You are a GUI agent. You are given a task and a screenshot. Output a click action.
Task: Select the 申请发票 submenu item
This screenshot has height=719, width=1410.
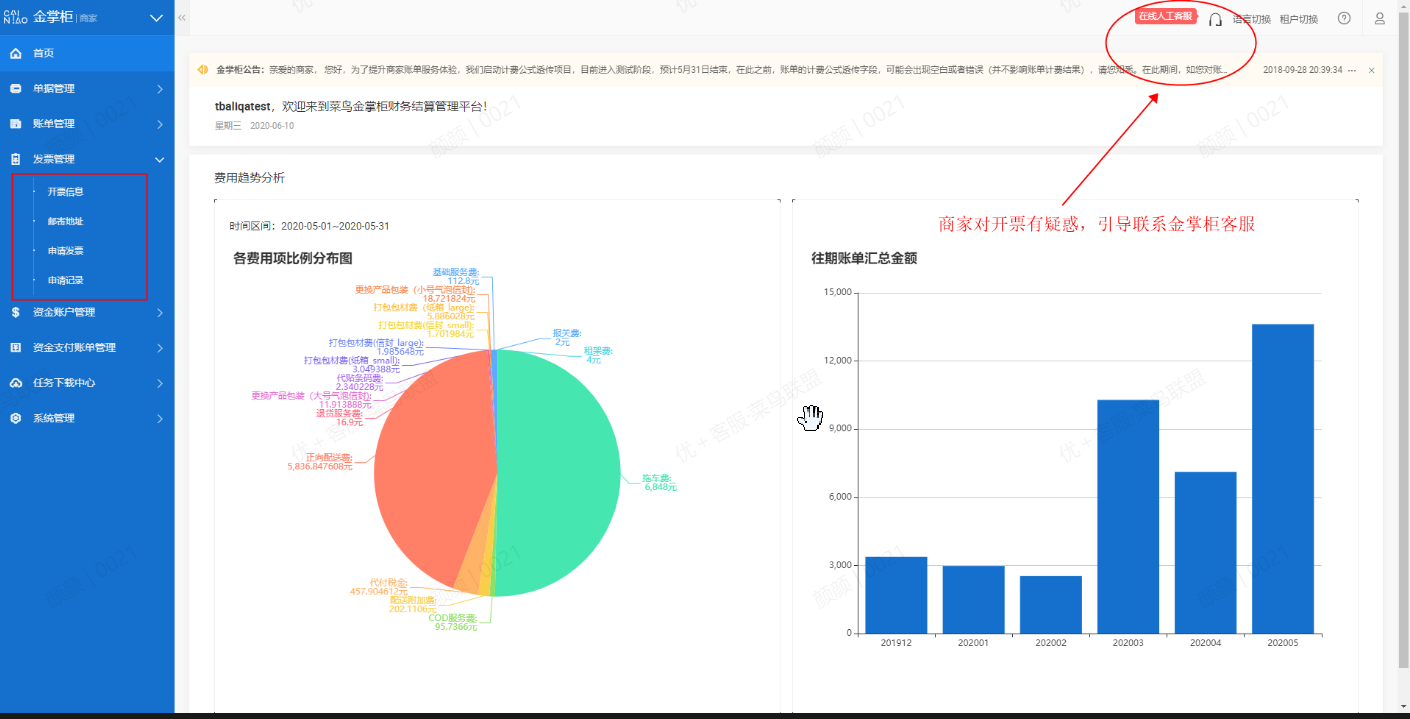66,251
